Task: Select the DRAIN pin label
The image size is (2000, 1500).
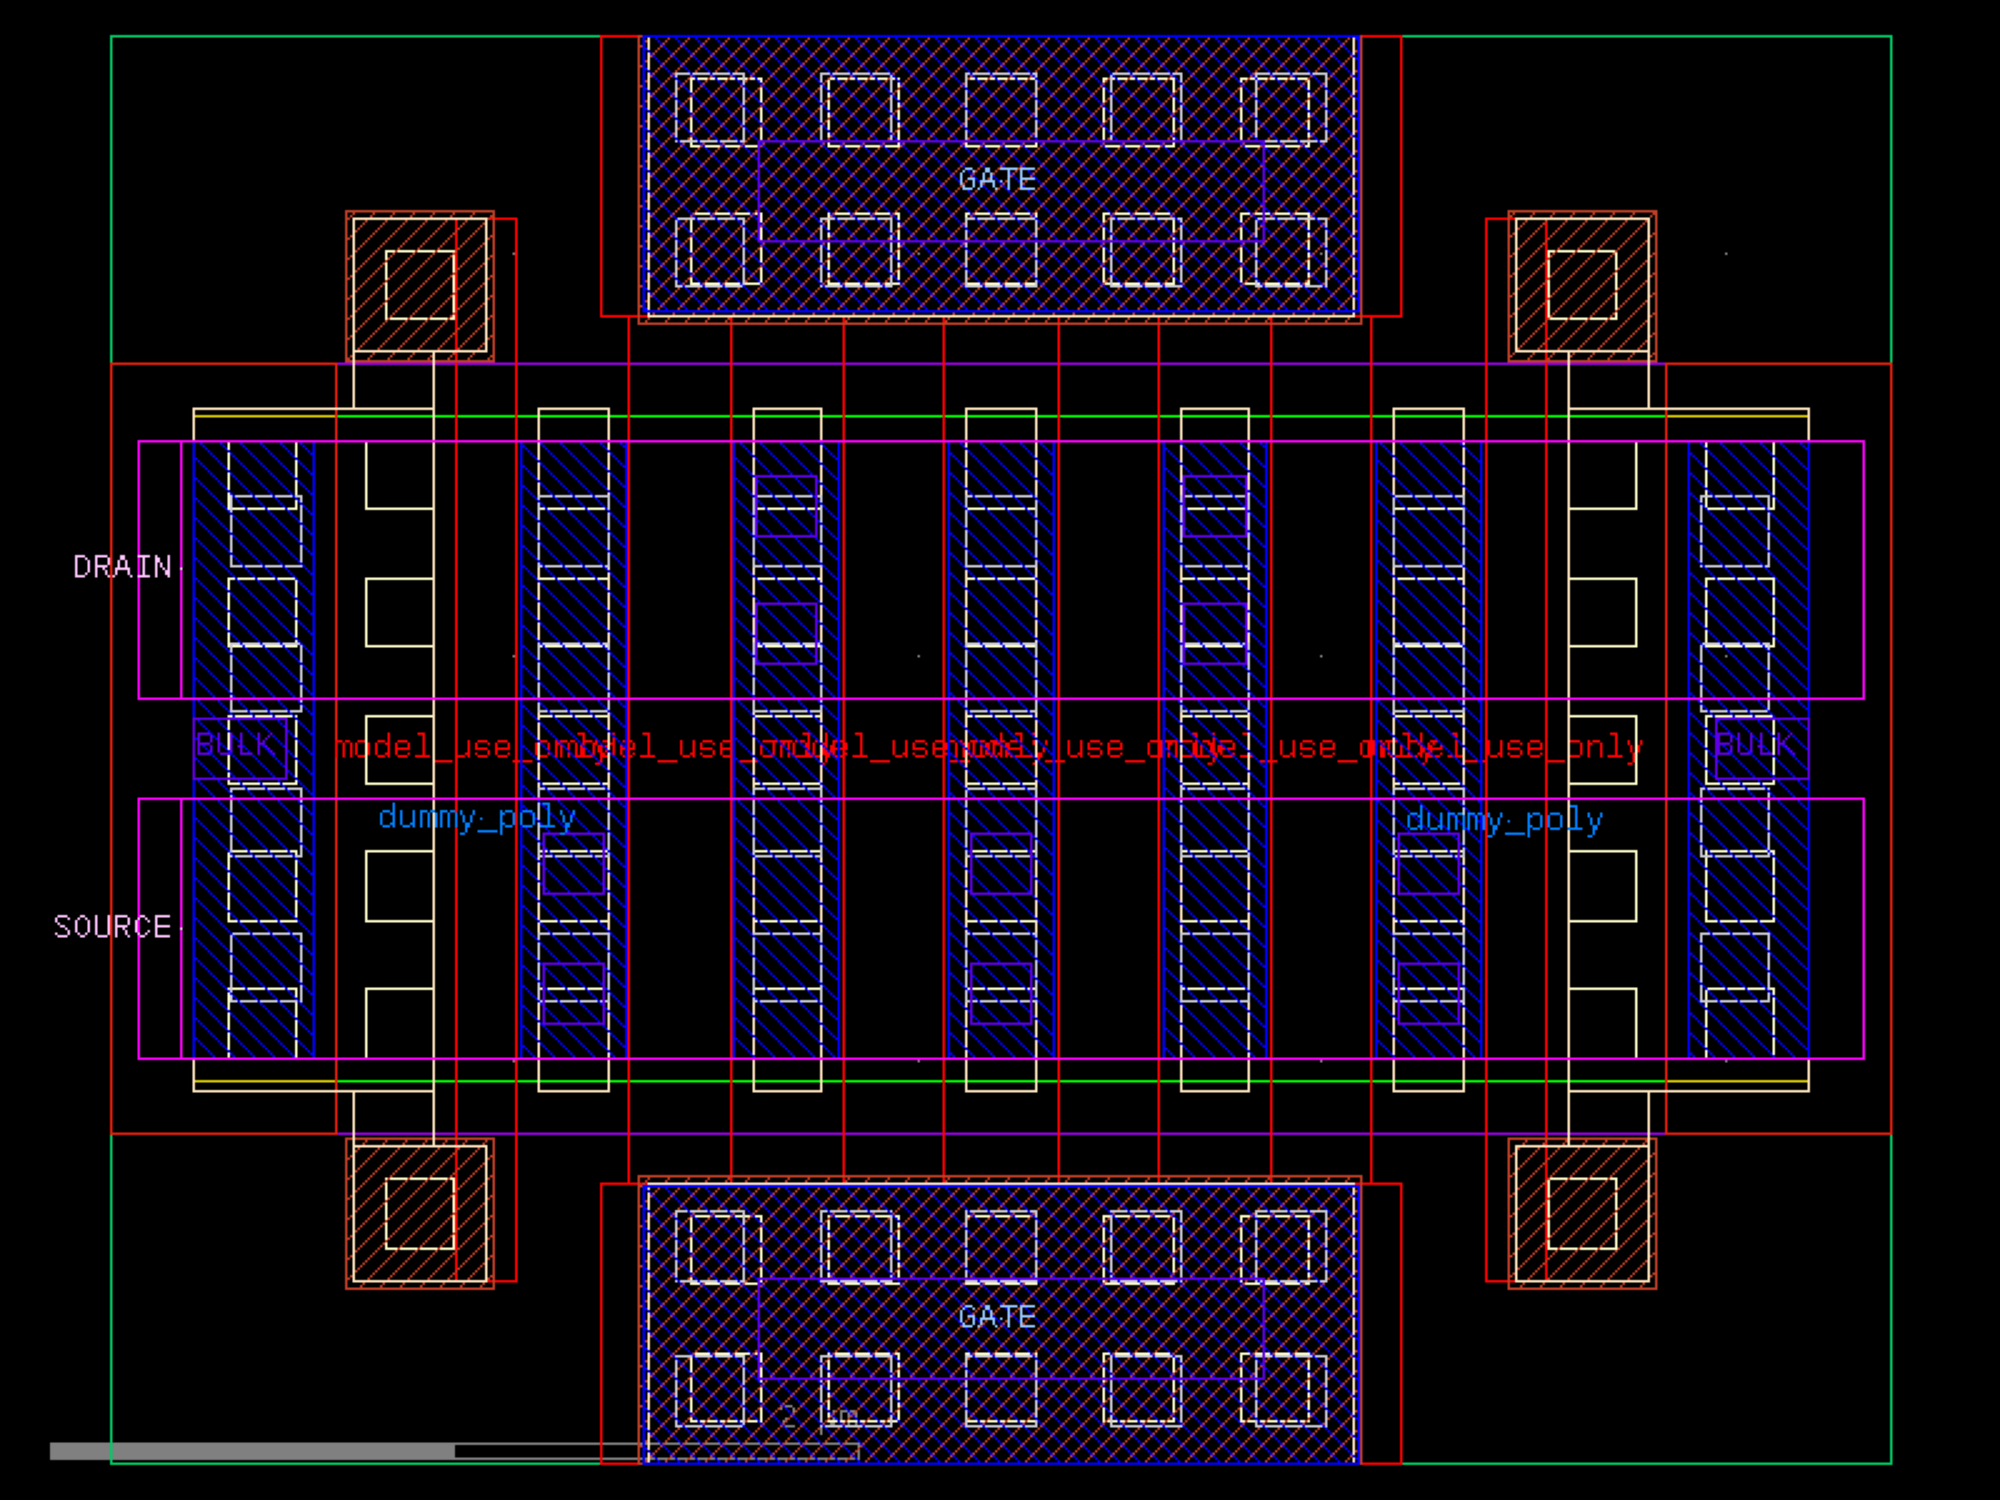Action: point(122,567)
